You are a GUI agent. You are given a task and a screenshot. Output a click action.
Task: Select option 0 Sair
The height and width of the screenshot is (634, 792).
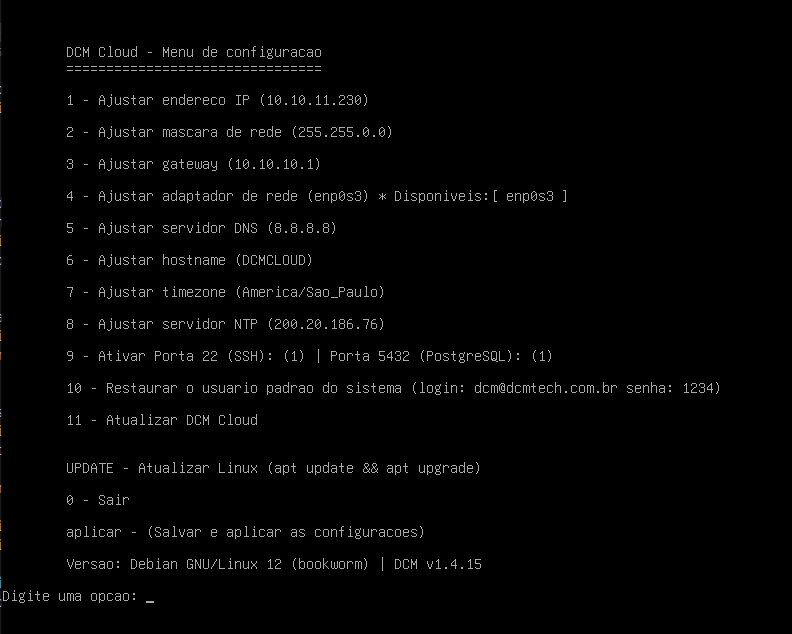click(98, 500)
